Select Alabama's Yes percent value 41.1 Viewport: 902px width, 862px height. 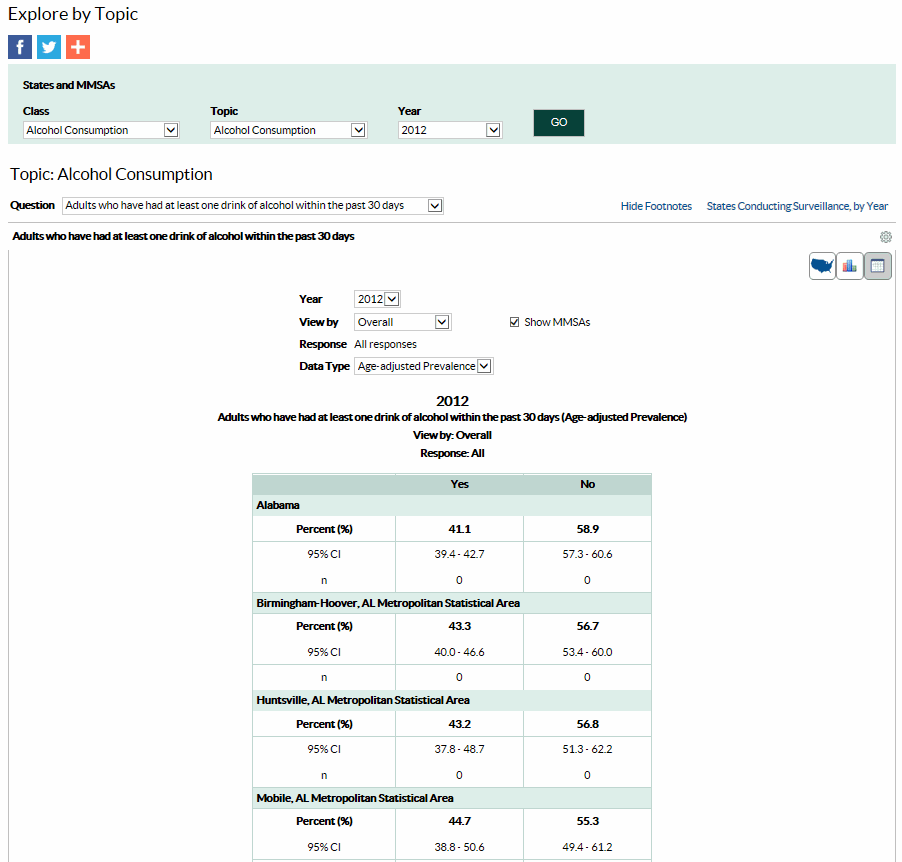[x=459, y=528]
